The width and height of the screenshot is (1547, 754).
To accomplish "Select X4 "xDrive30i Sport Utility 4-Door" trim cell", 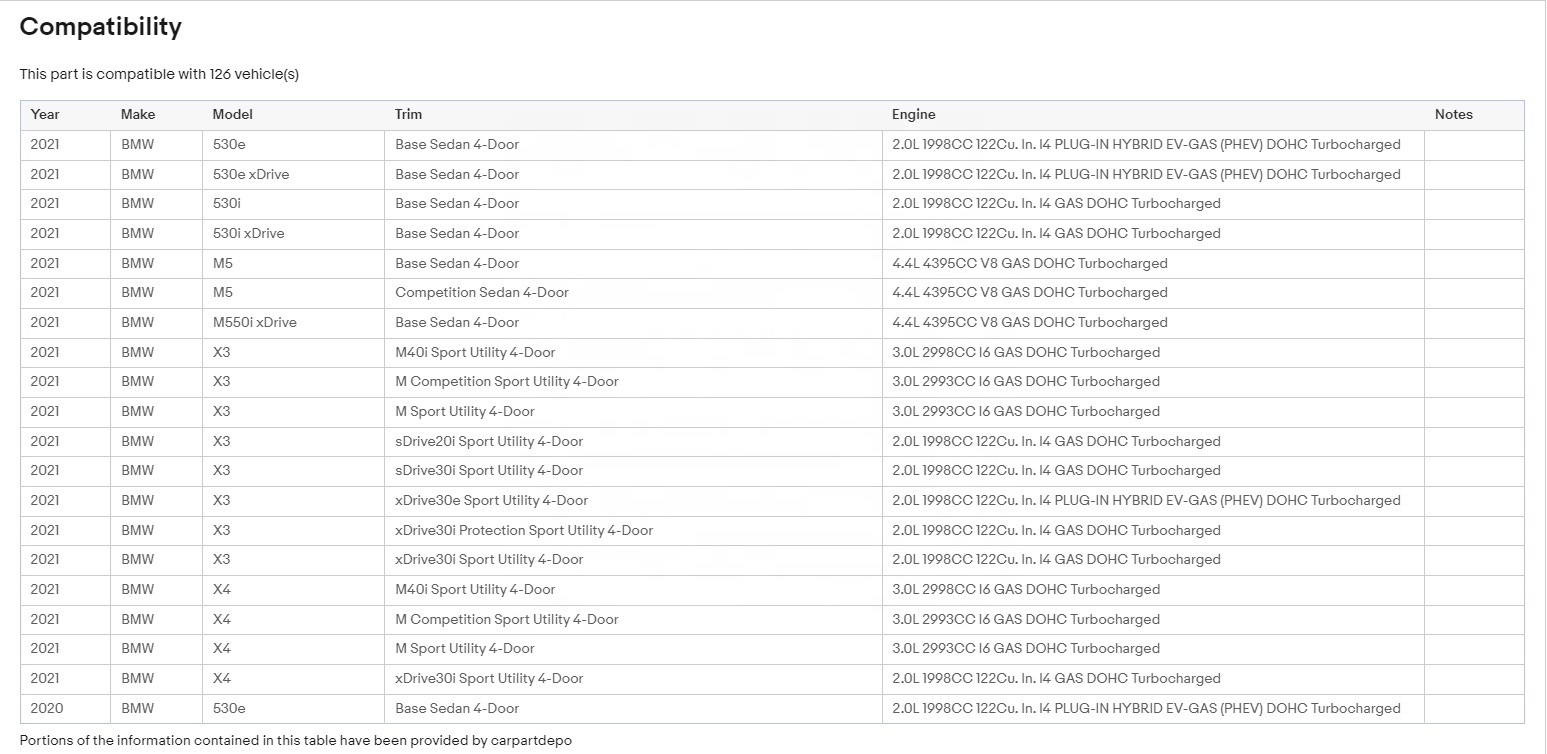I will coord(489,678).
